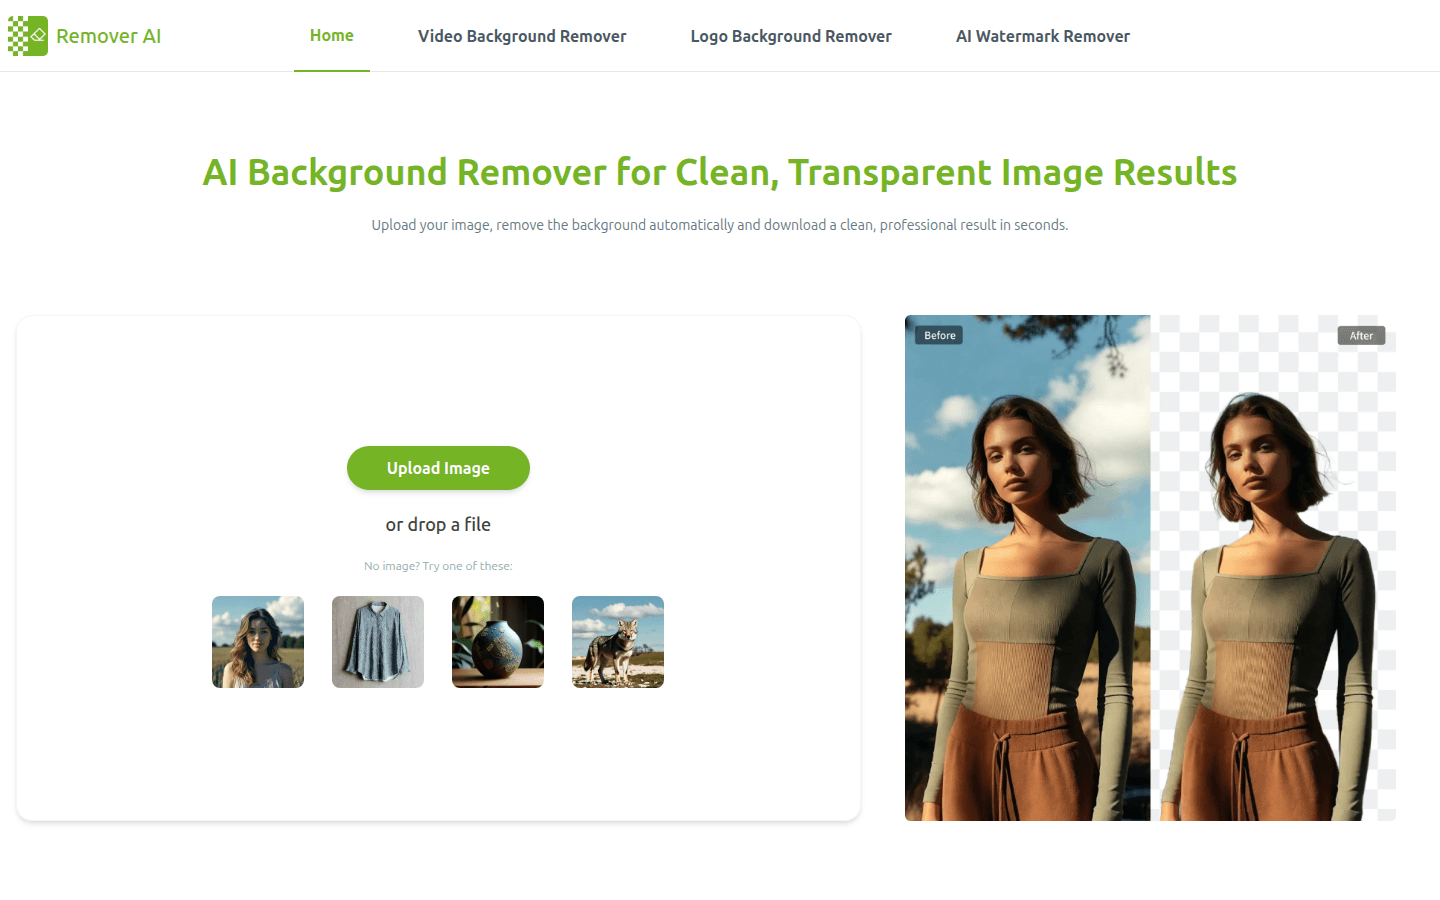Open Logo Background Remover page
This screenshot has width=1440, height=900.
click(x=791, y=36)
